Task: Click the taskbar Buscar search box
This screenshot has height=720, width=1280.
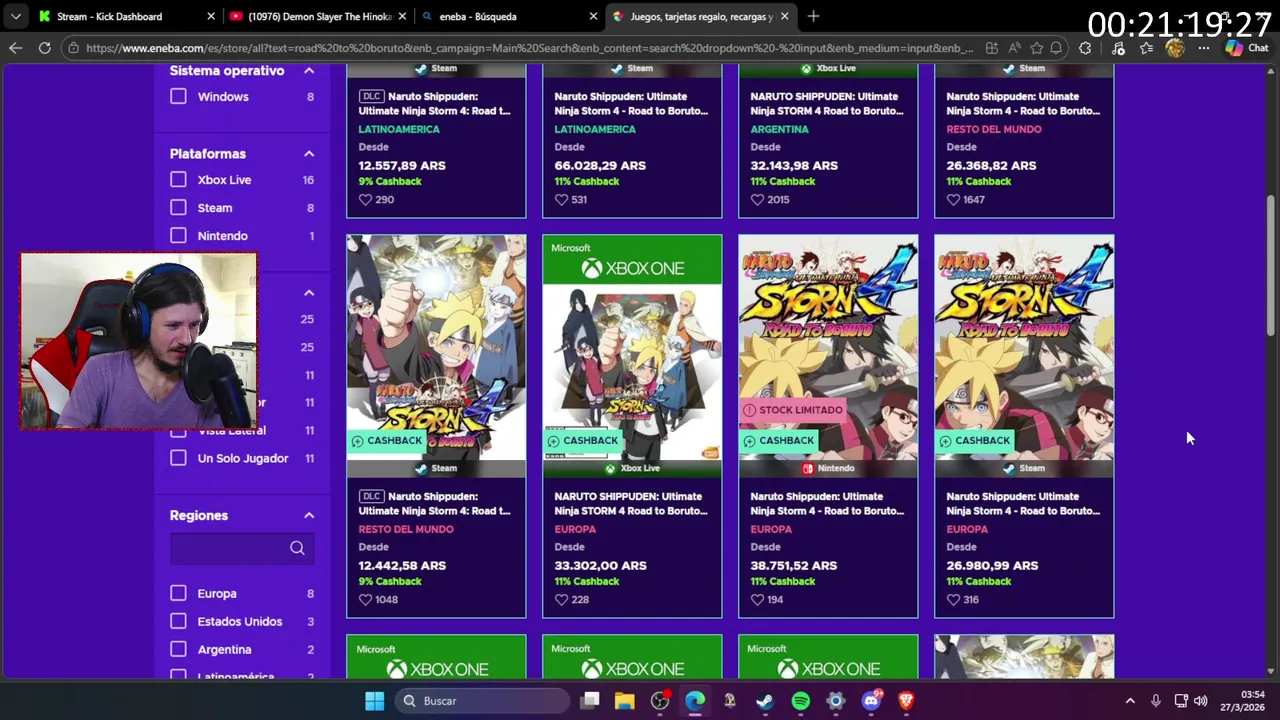Action: 481,701
